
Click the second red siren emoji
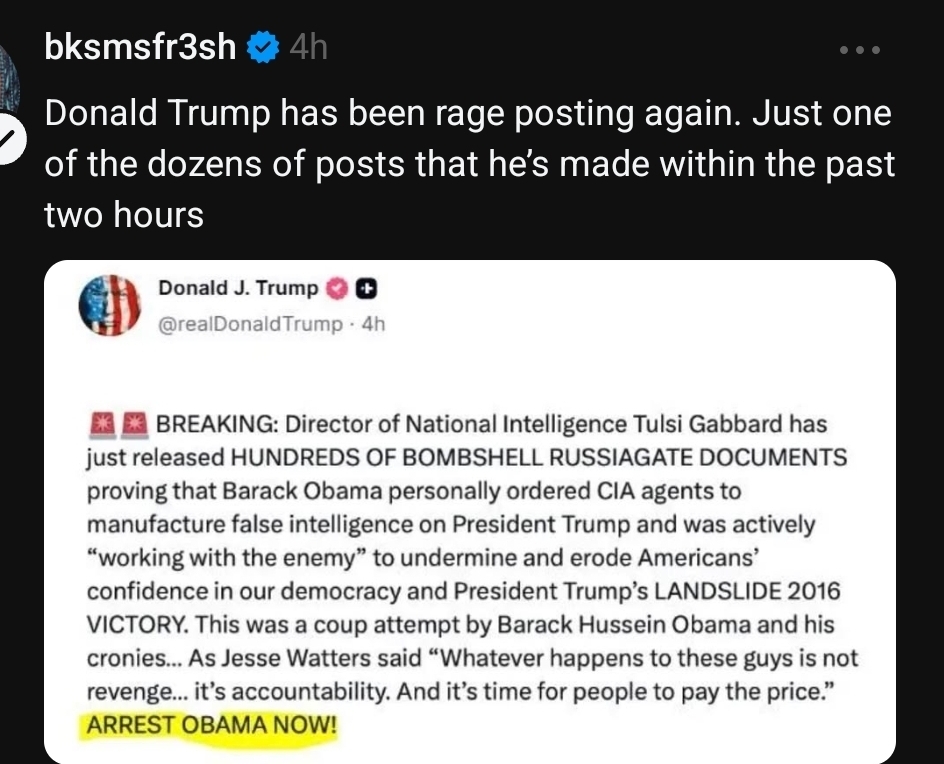click(x=134, y=423)
